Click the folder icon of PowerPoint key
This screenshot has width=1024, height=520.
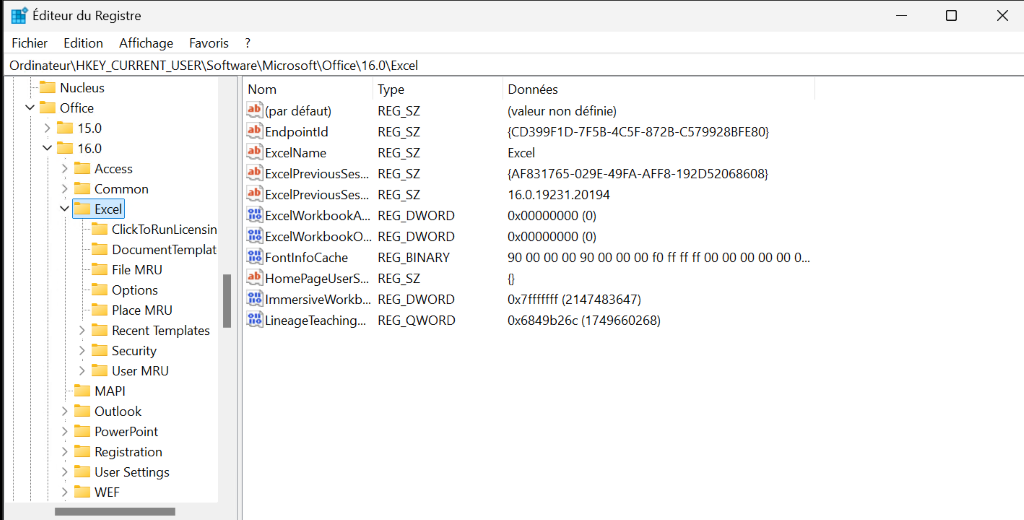click(82, 431)
